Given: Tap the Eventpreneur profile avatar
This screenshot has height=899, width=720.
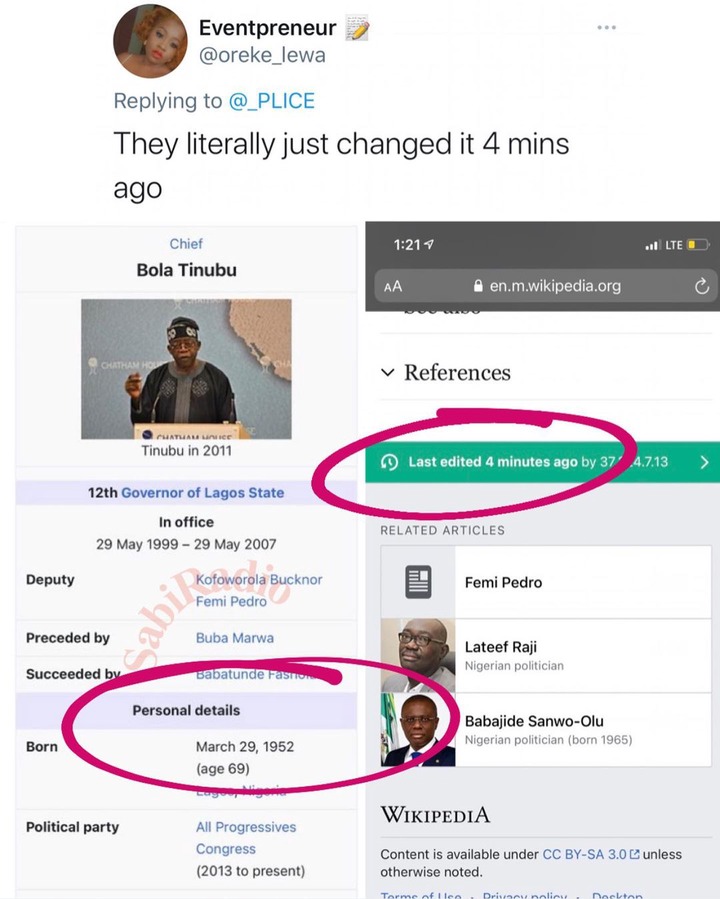Looking at the screenshot, I should coord(150,42).
